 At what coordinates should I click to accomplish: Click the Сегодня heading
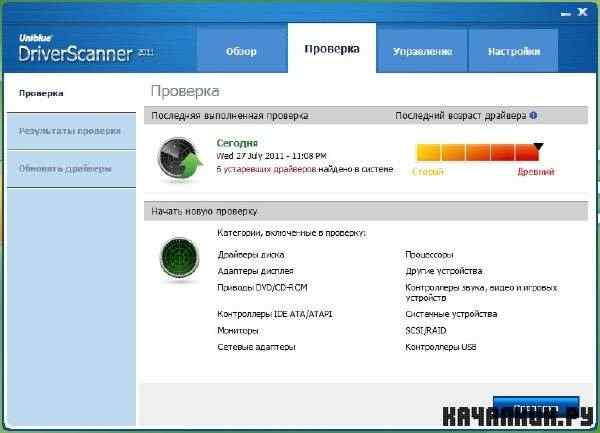pyautogui.click(x=237, y=143)
